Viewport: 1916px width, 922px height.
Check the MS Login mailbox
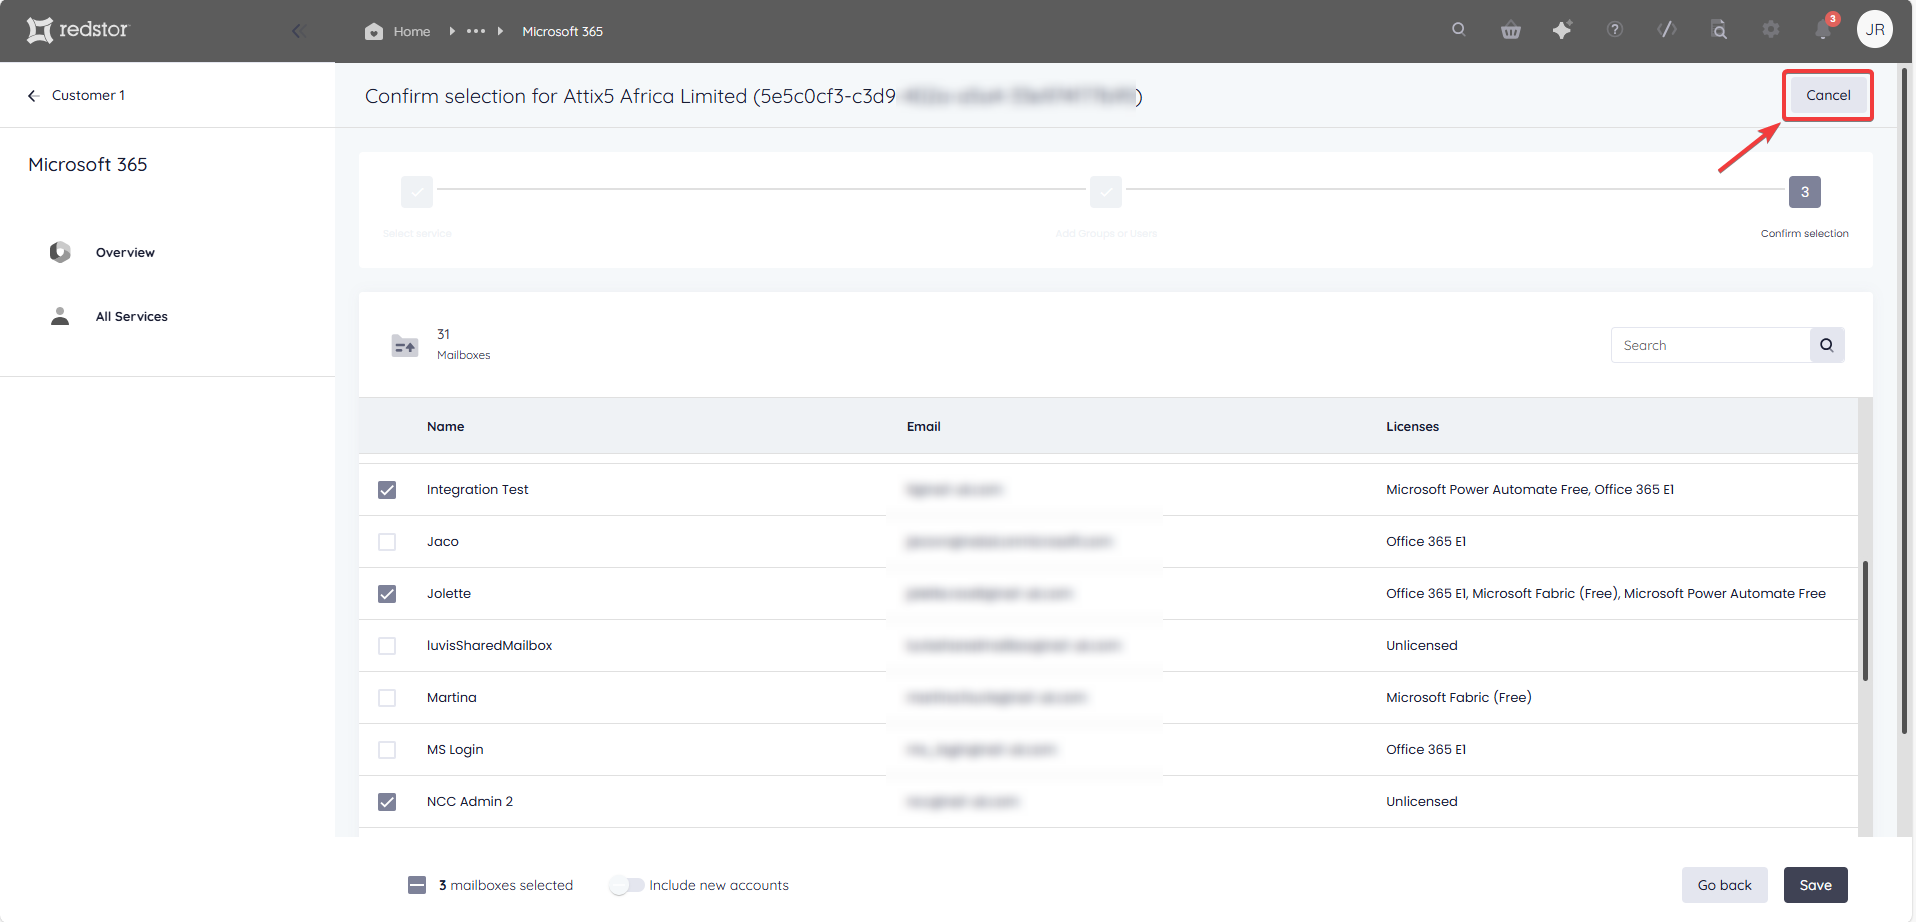click(x=387, y=750)
